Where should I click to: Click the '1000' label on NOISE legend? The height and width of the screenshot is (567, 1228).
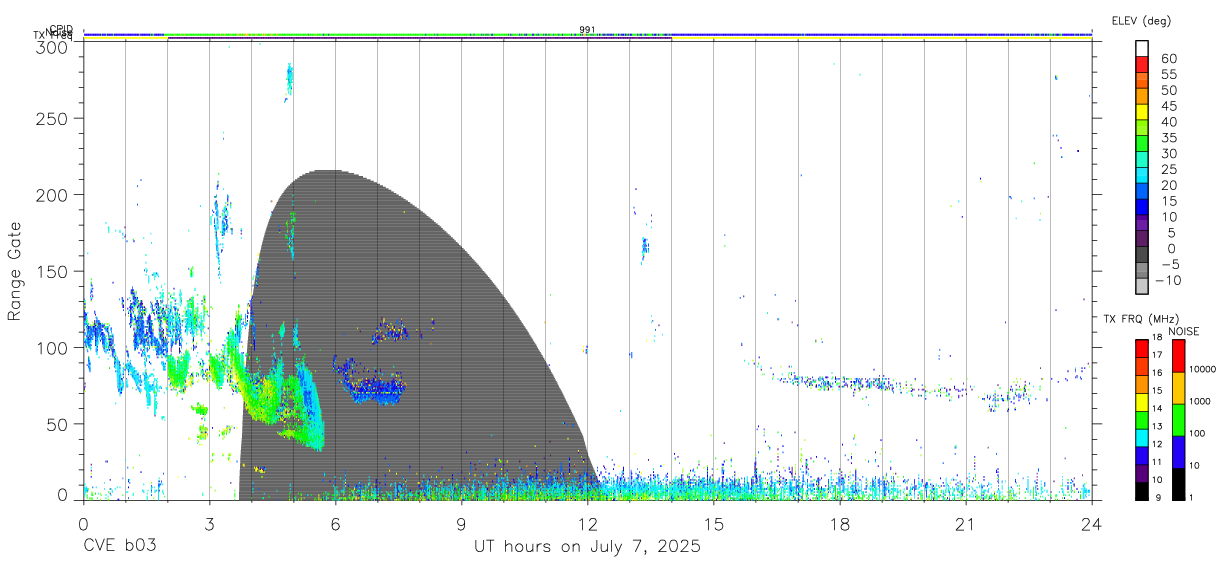(x=1199, y=401)
